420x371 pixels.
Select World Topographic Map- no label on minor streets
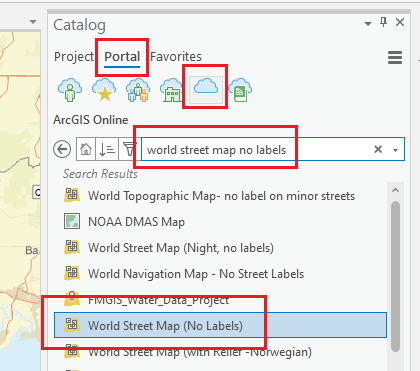(x=220, y=196)
